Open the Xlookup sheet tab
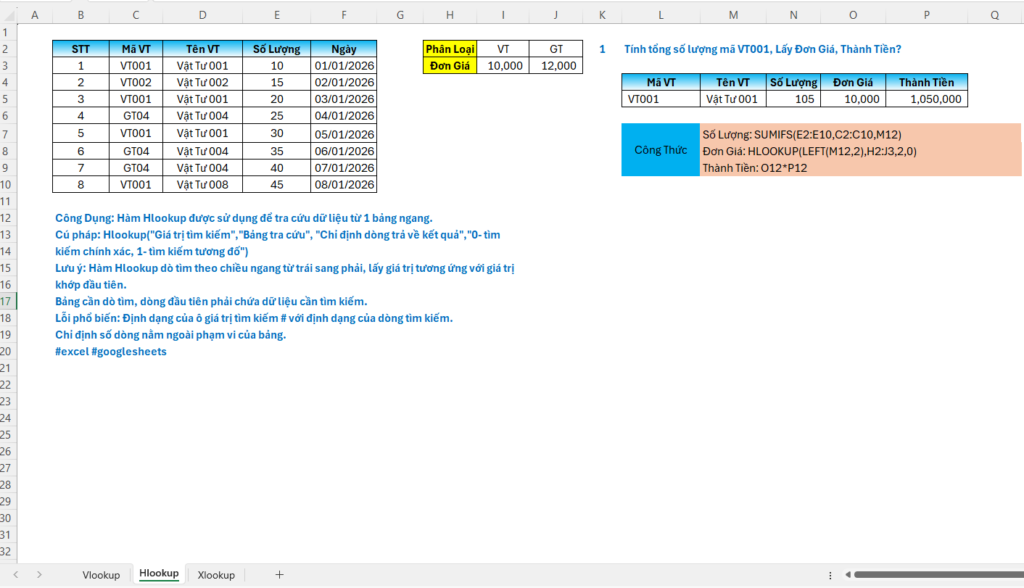 216,575
